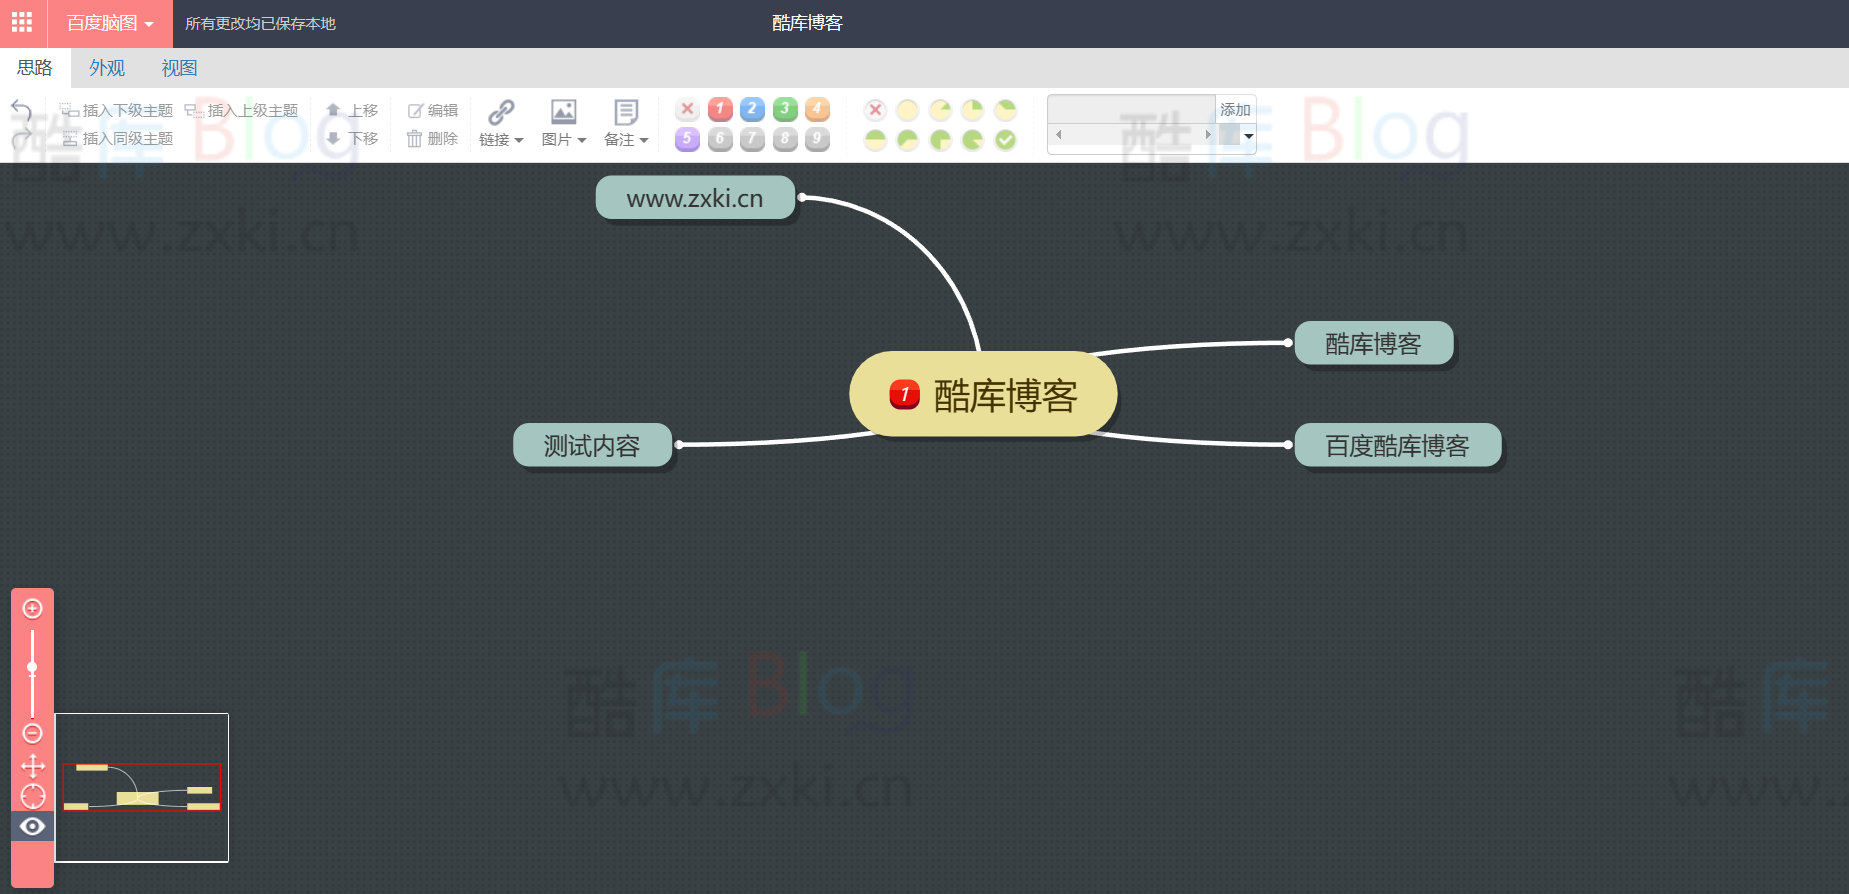Set priority 7 gray icon
Screen dimensions: 1849x894
pyautogui.click(x=753, y=139)
